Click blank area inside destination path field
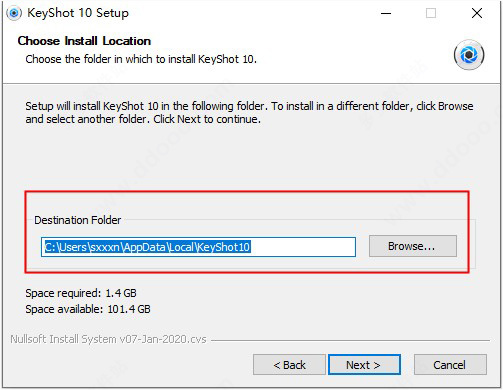The width and height of the screenshot is (503, 390). 303,247
